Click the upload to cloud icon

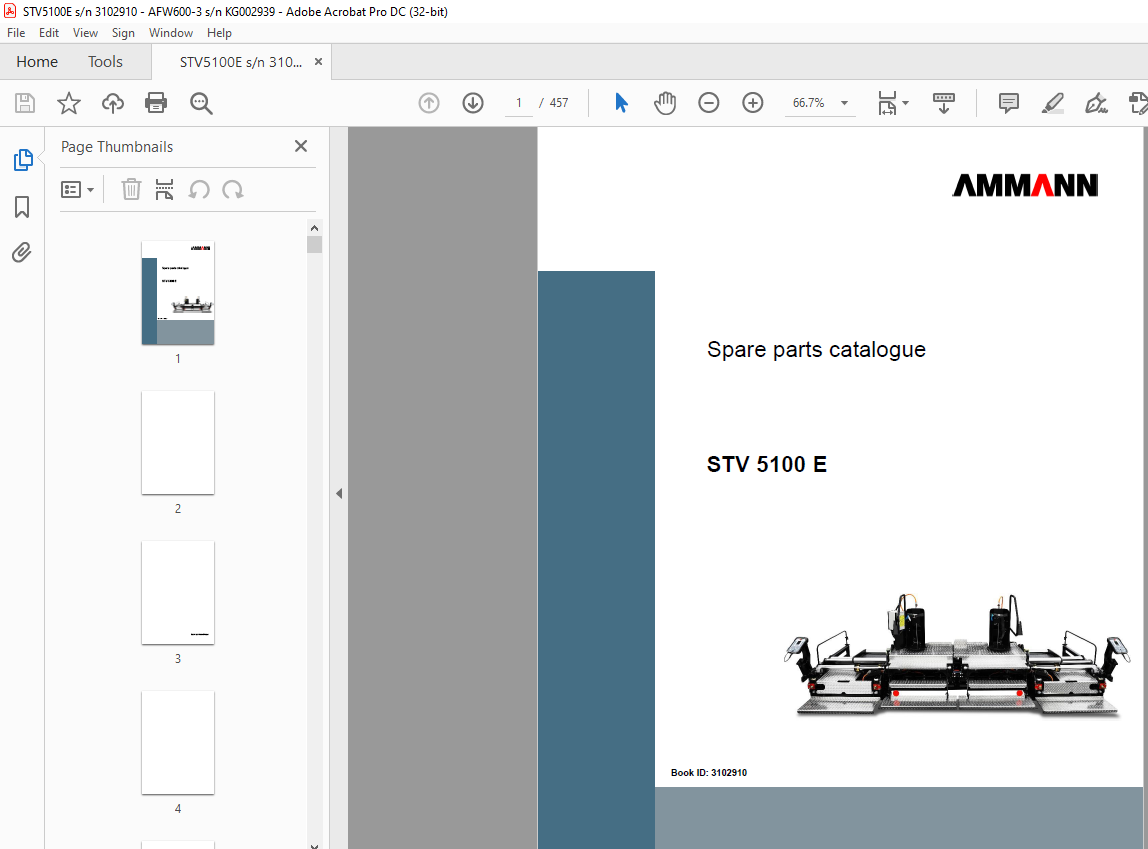[113, 103]
